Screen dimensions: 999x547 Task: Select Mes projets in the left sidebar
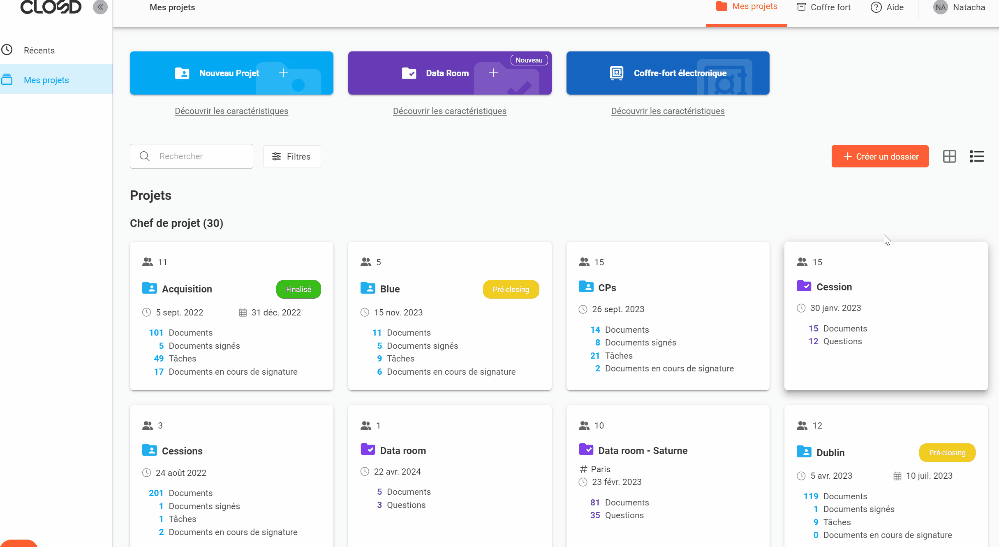point(46,80)
